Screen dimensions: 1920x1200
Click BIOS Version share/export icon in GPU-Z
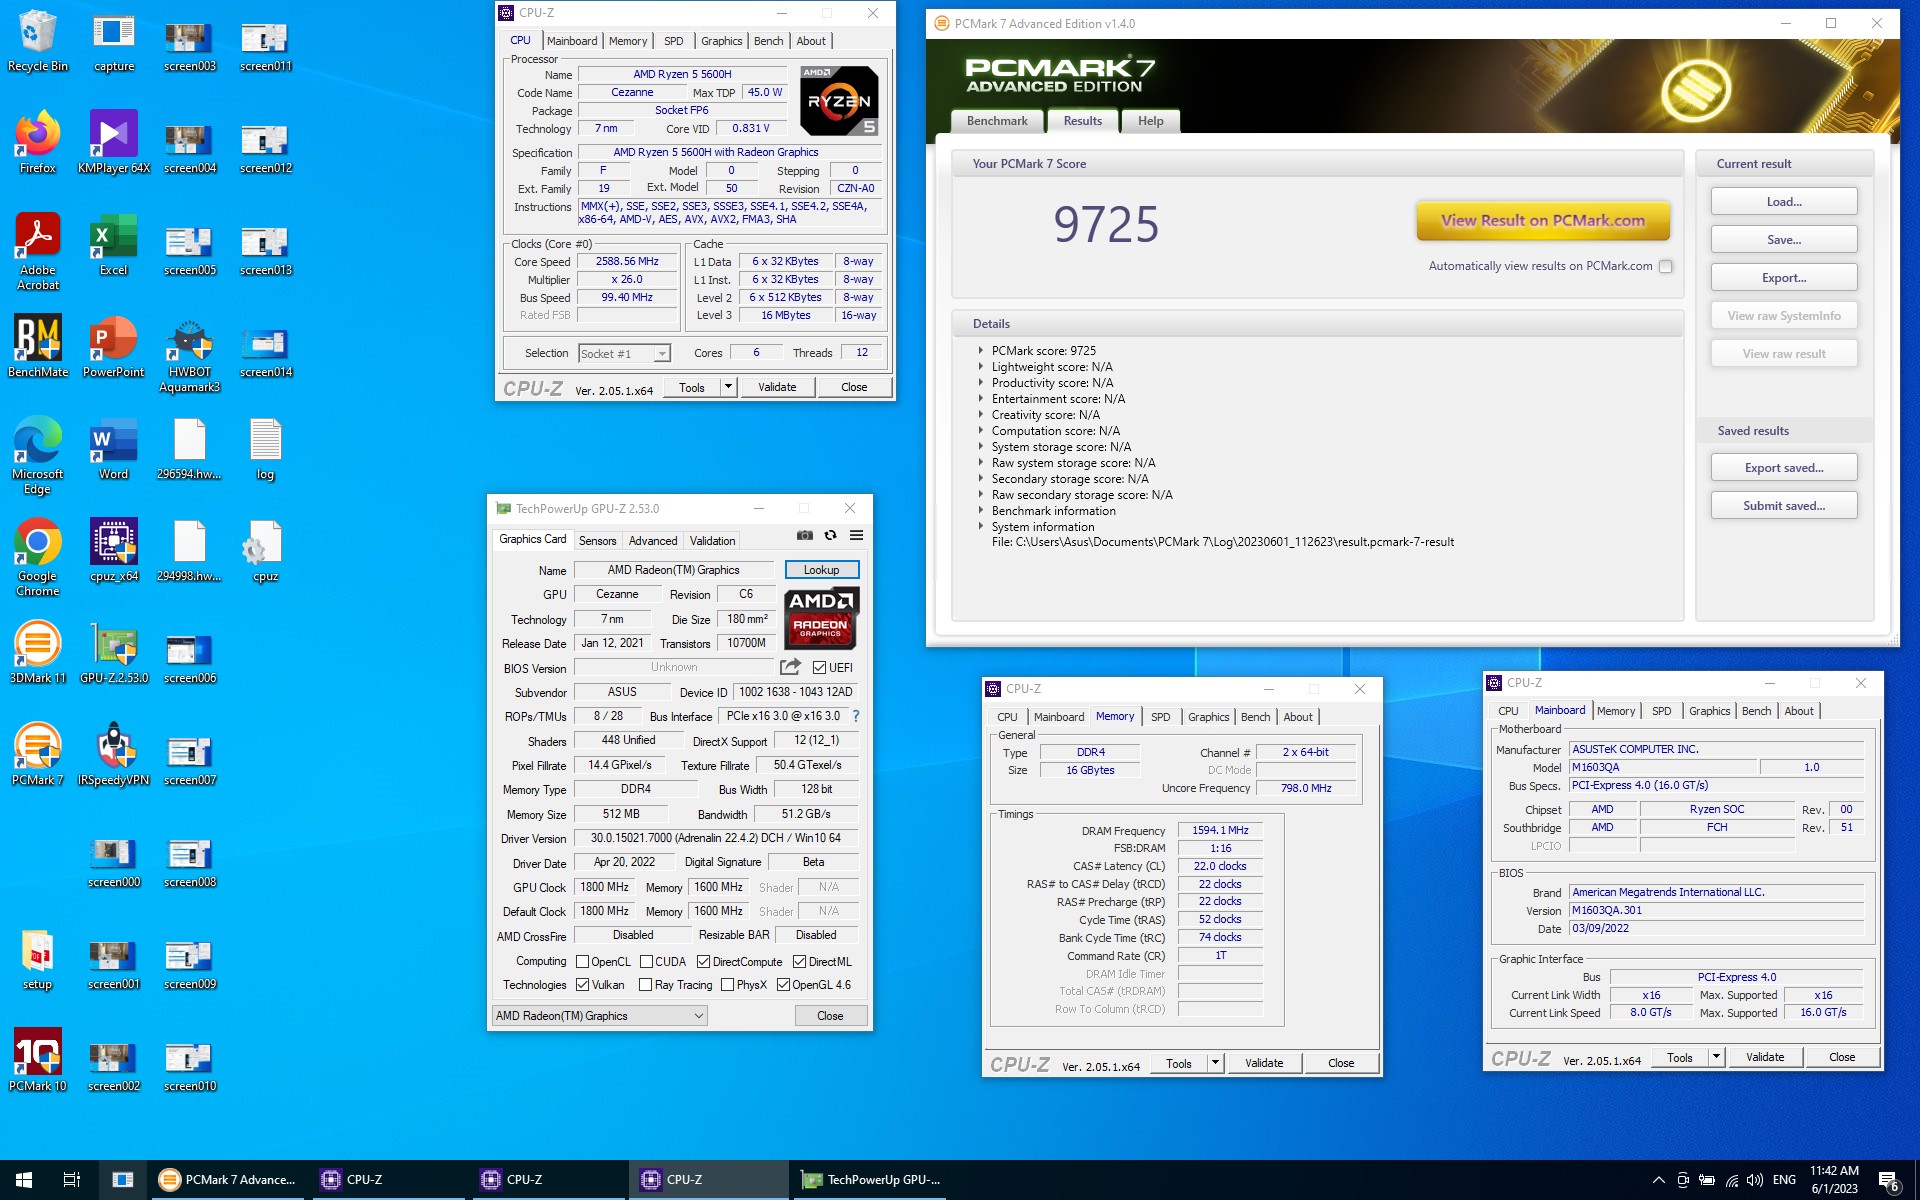click(790, 667)
